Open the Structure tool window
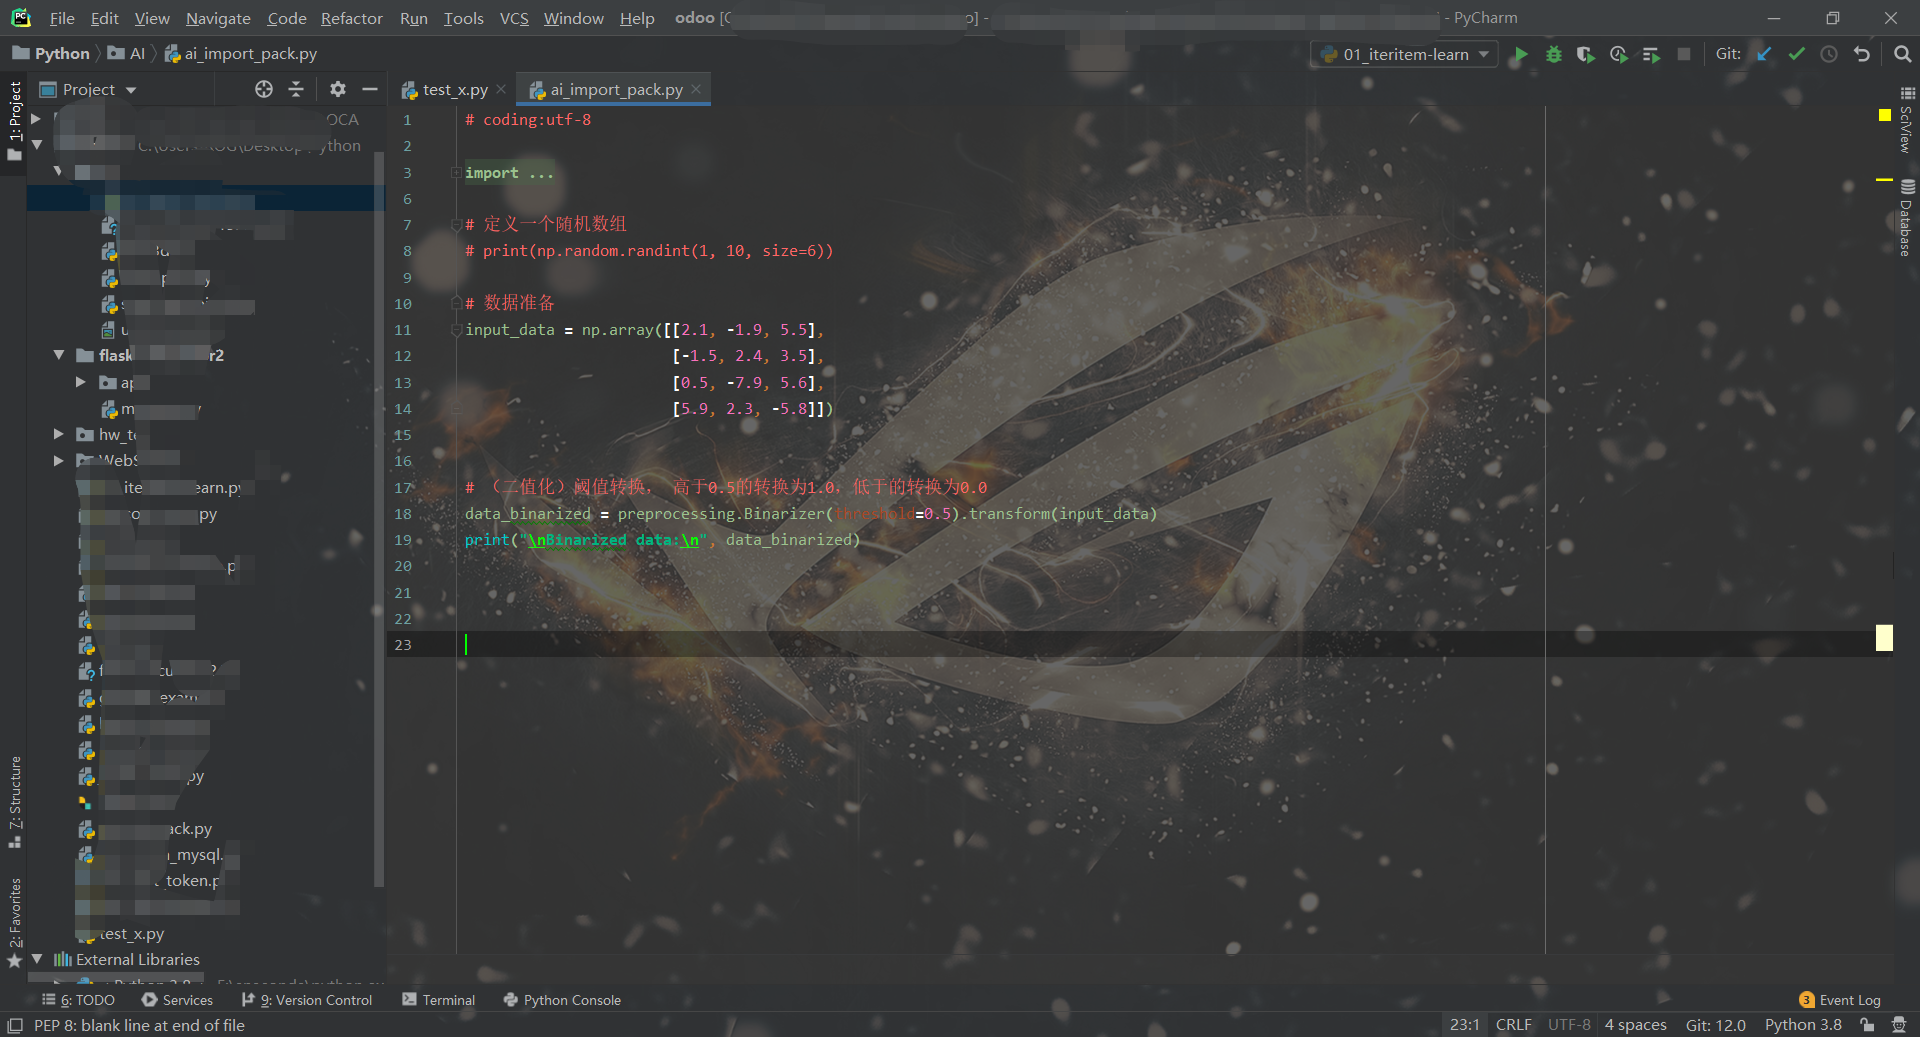This screenshot has width=1920, height=1037. [14, 802]
